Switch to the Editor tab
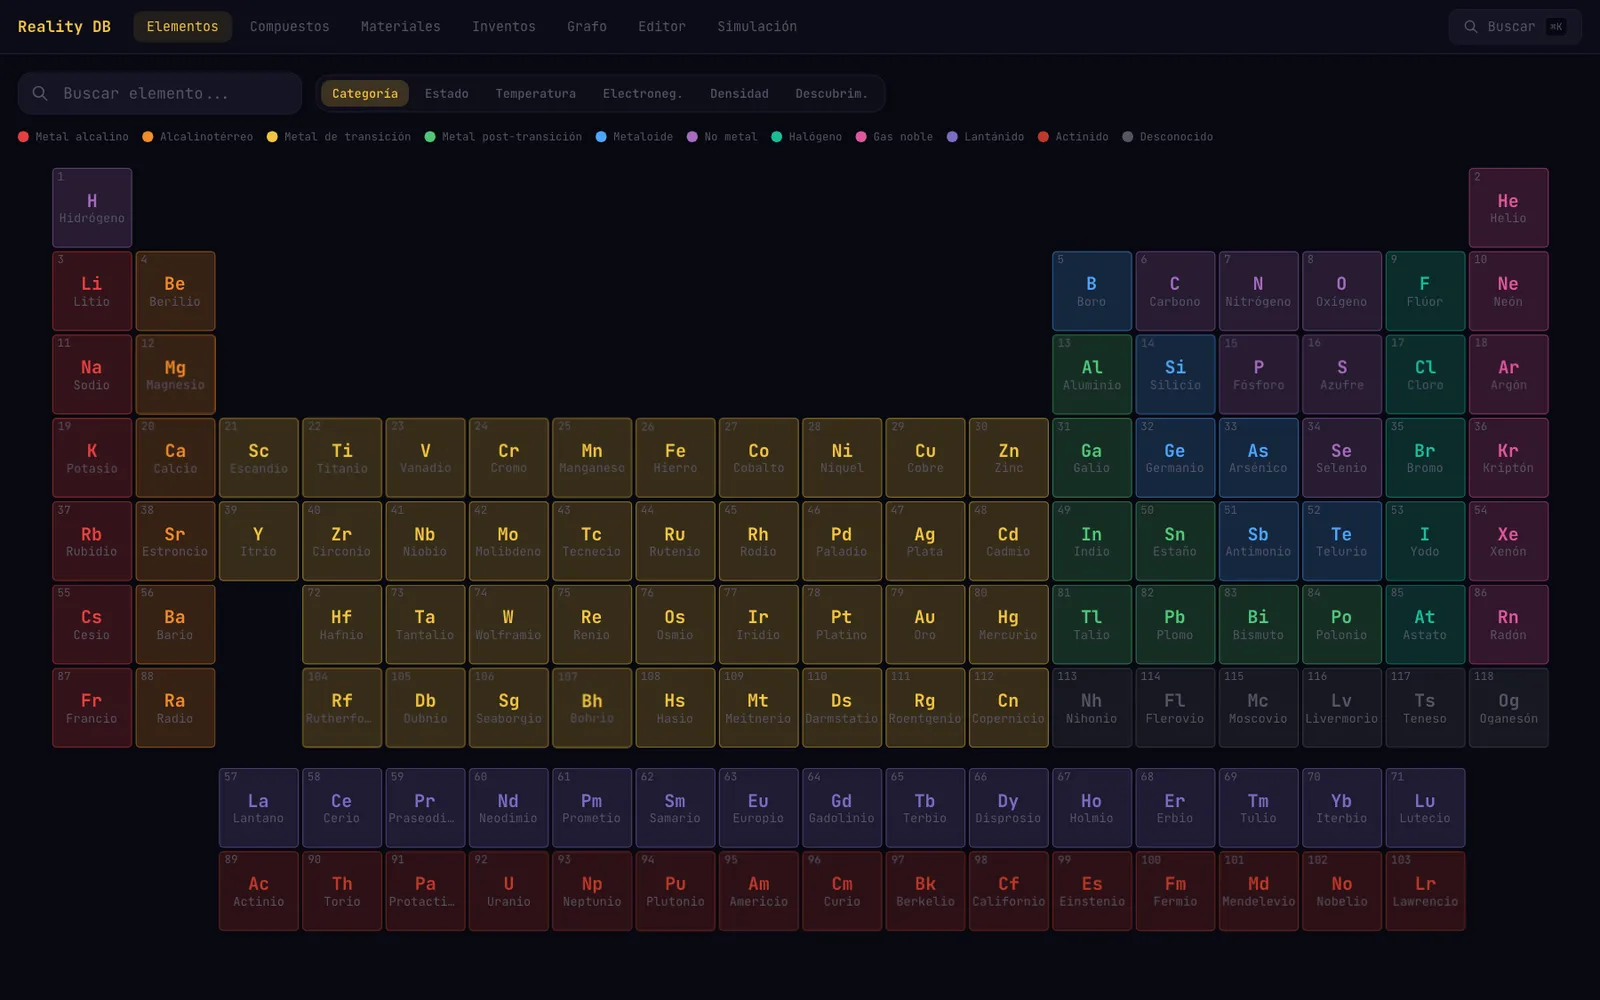Viewport: 1600px width, 1000px height. point(662,27)
